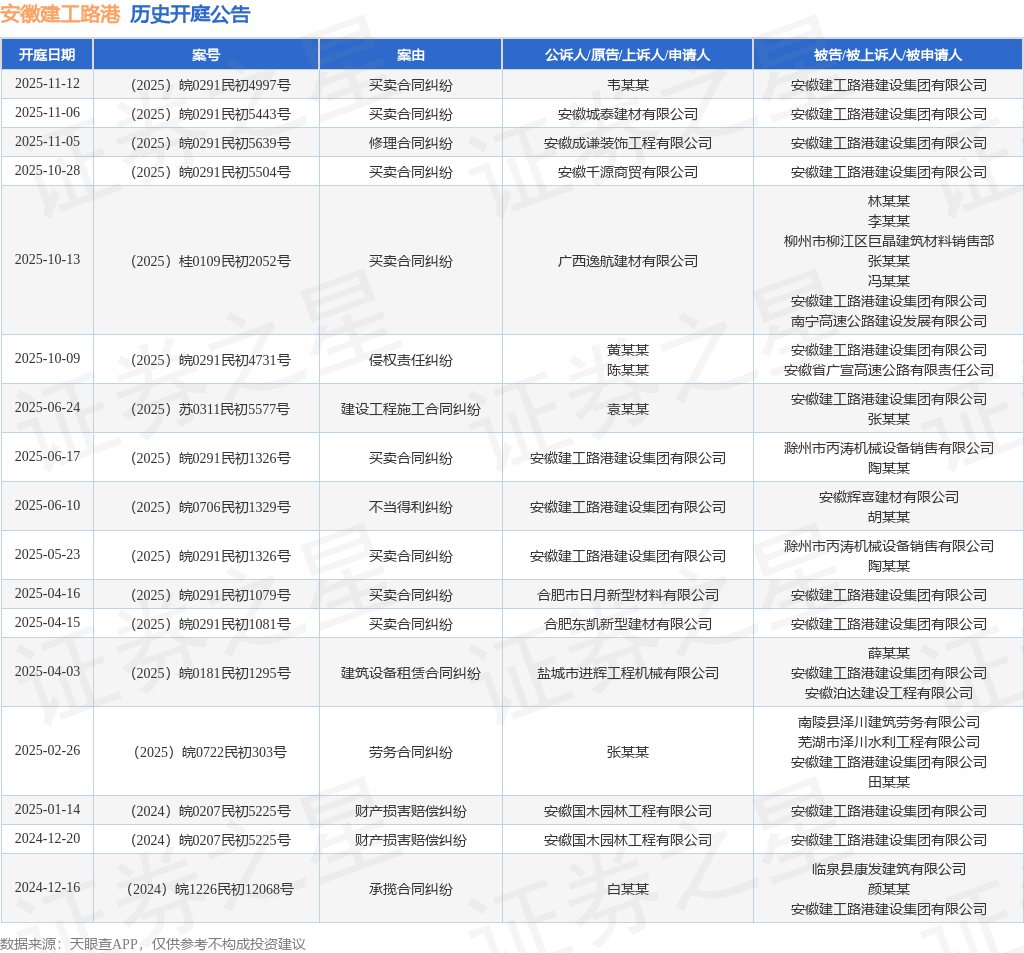1024x953 pixels.
Task: Click the 建设工程施工合同纠纷 cause cell
Action: click(x=411, y=409)
